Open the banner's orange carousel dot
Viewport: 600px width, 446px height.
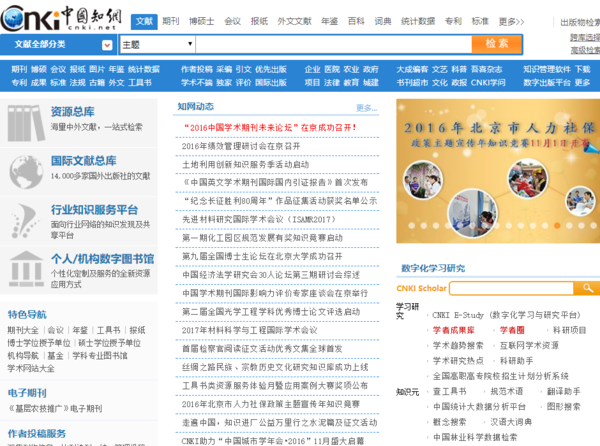click(x=557, y=226)
